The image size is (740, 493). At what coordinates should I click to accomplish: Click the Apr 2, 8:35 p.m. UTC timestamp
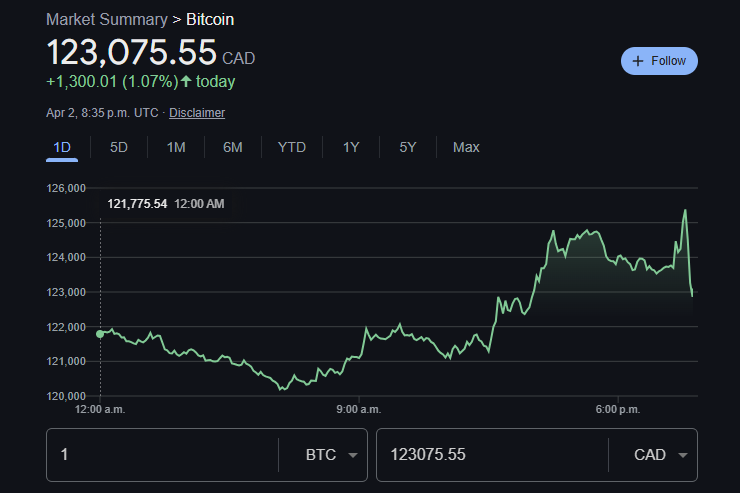[102, 113]
